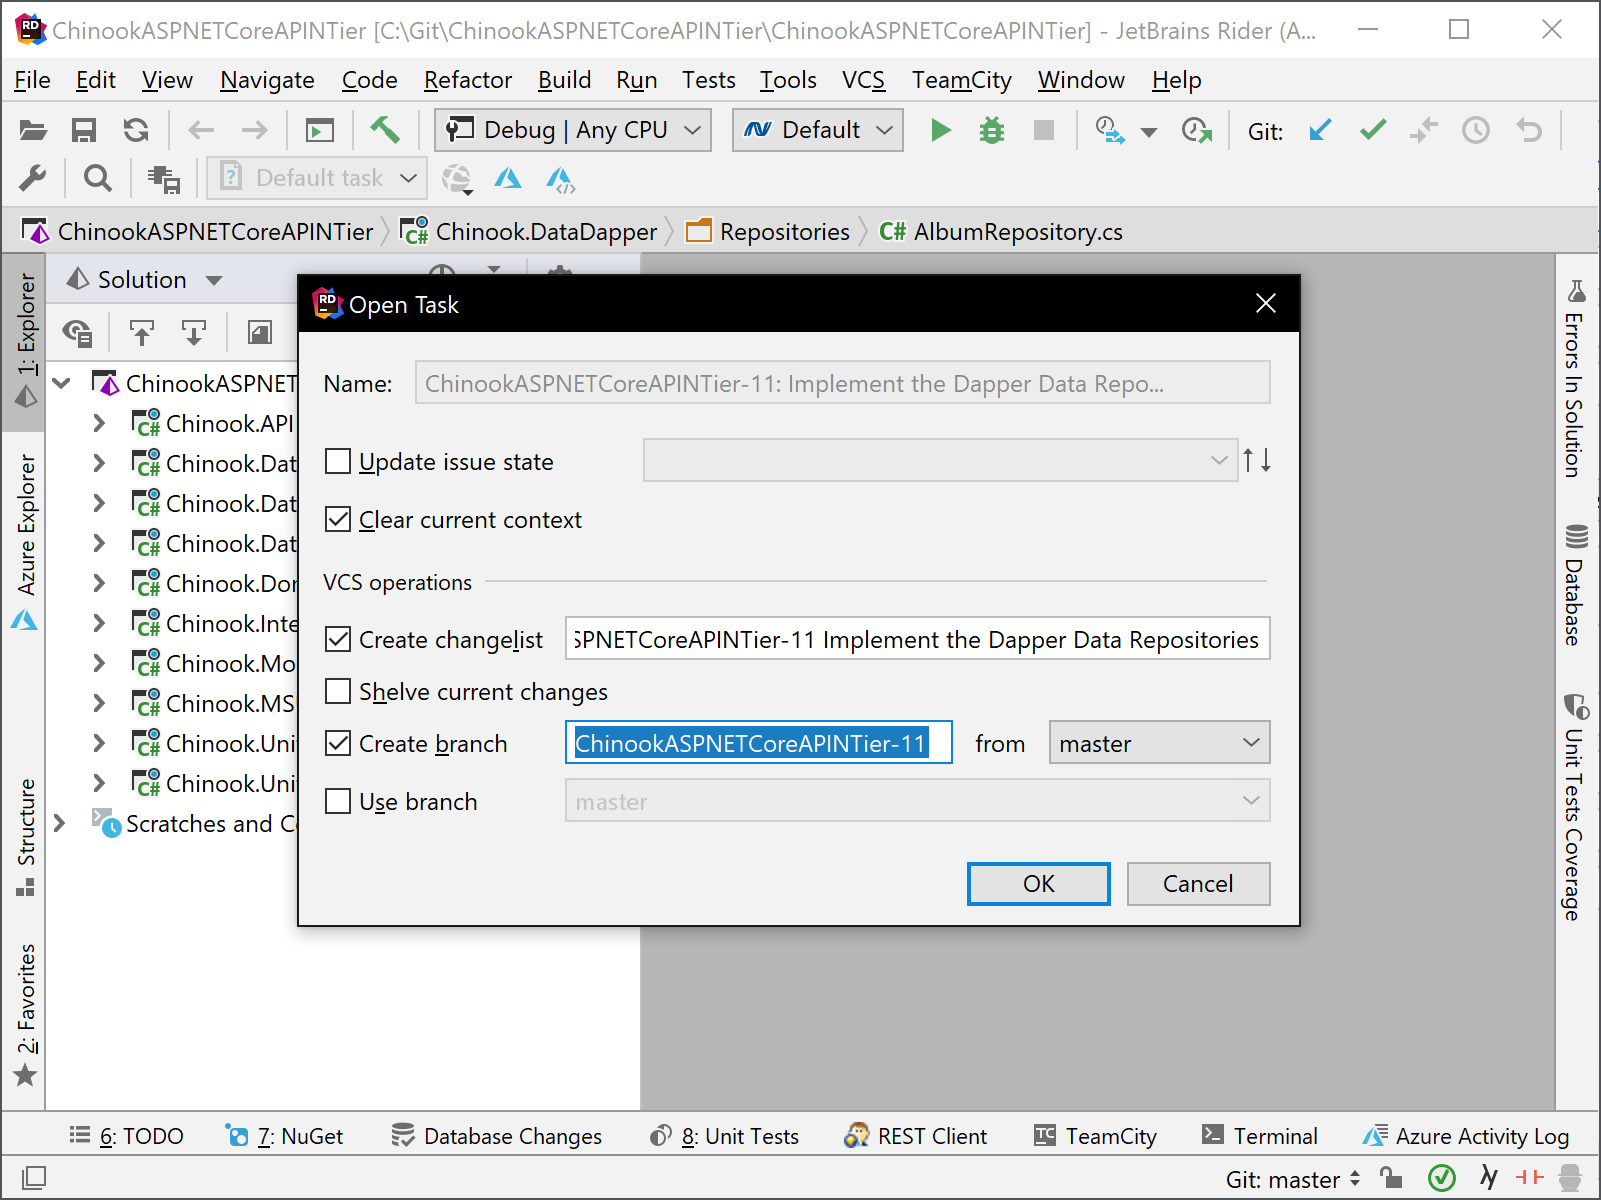Open the Azure Explorer side tab
1601x1200 pixels.
[25, 542]
